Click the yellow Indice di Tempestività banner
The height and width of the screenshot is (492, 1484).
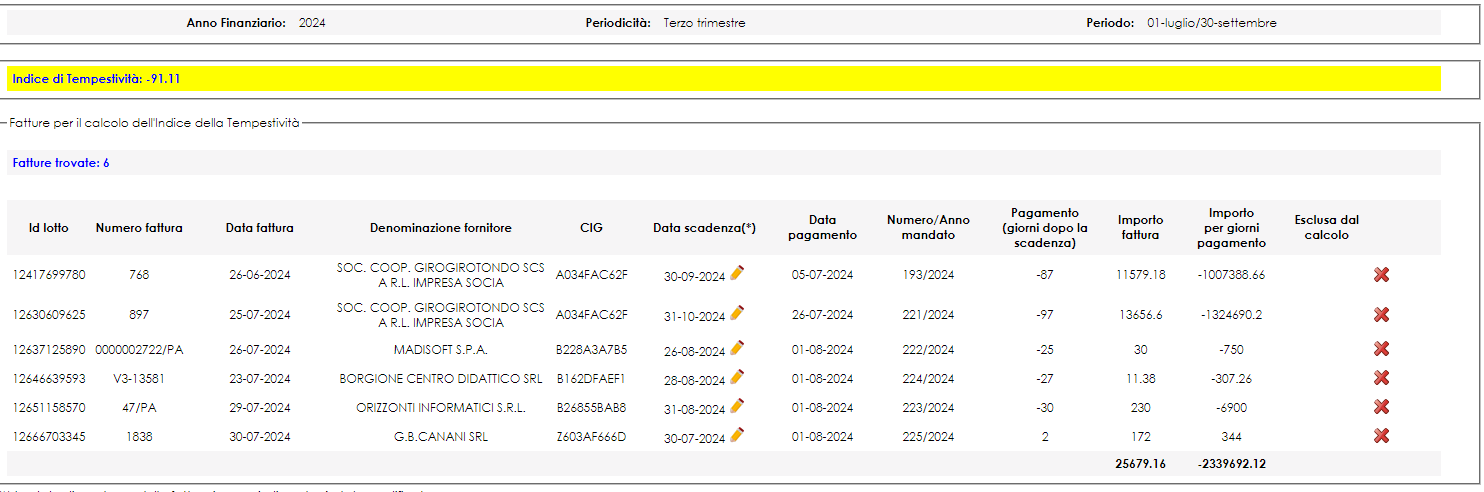(724, 79)
